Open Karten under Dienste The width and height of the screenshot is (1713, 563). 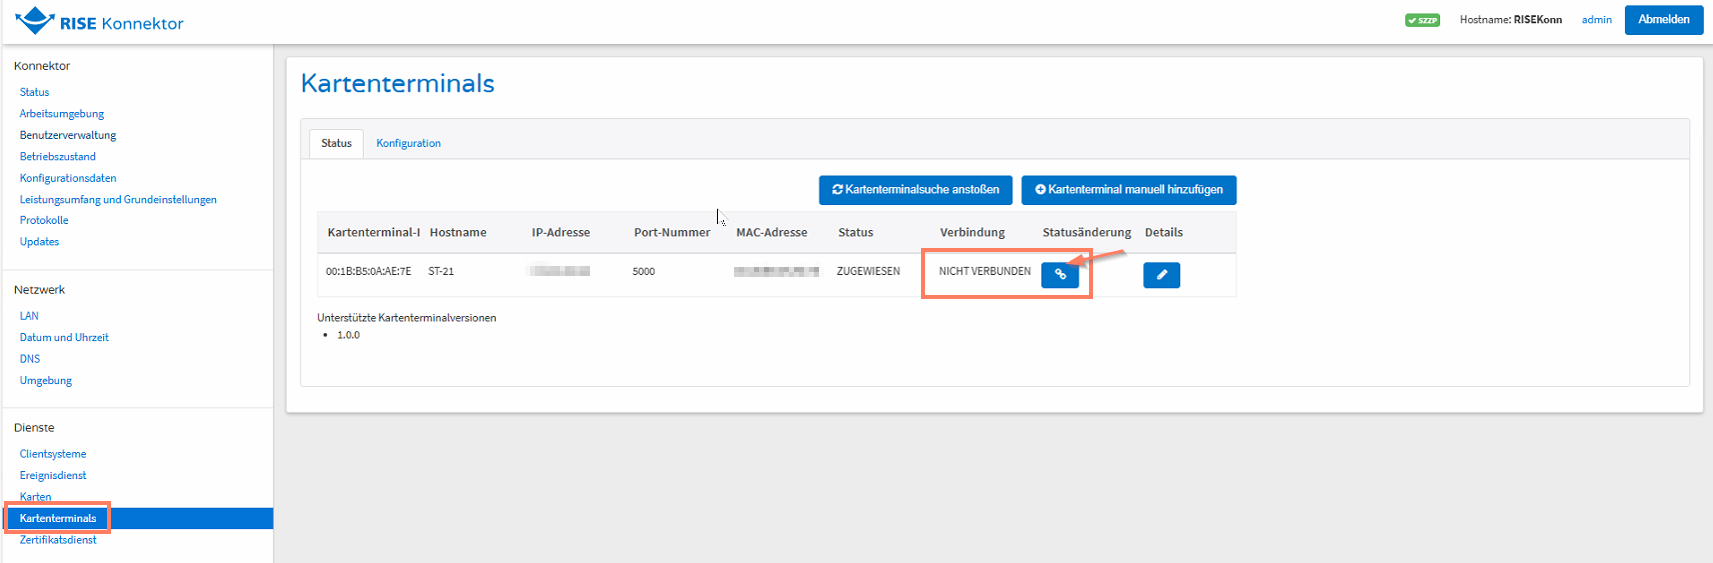[x=35, y=497]
